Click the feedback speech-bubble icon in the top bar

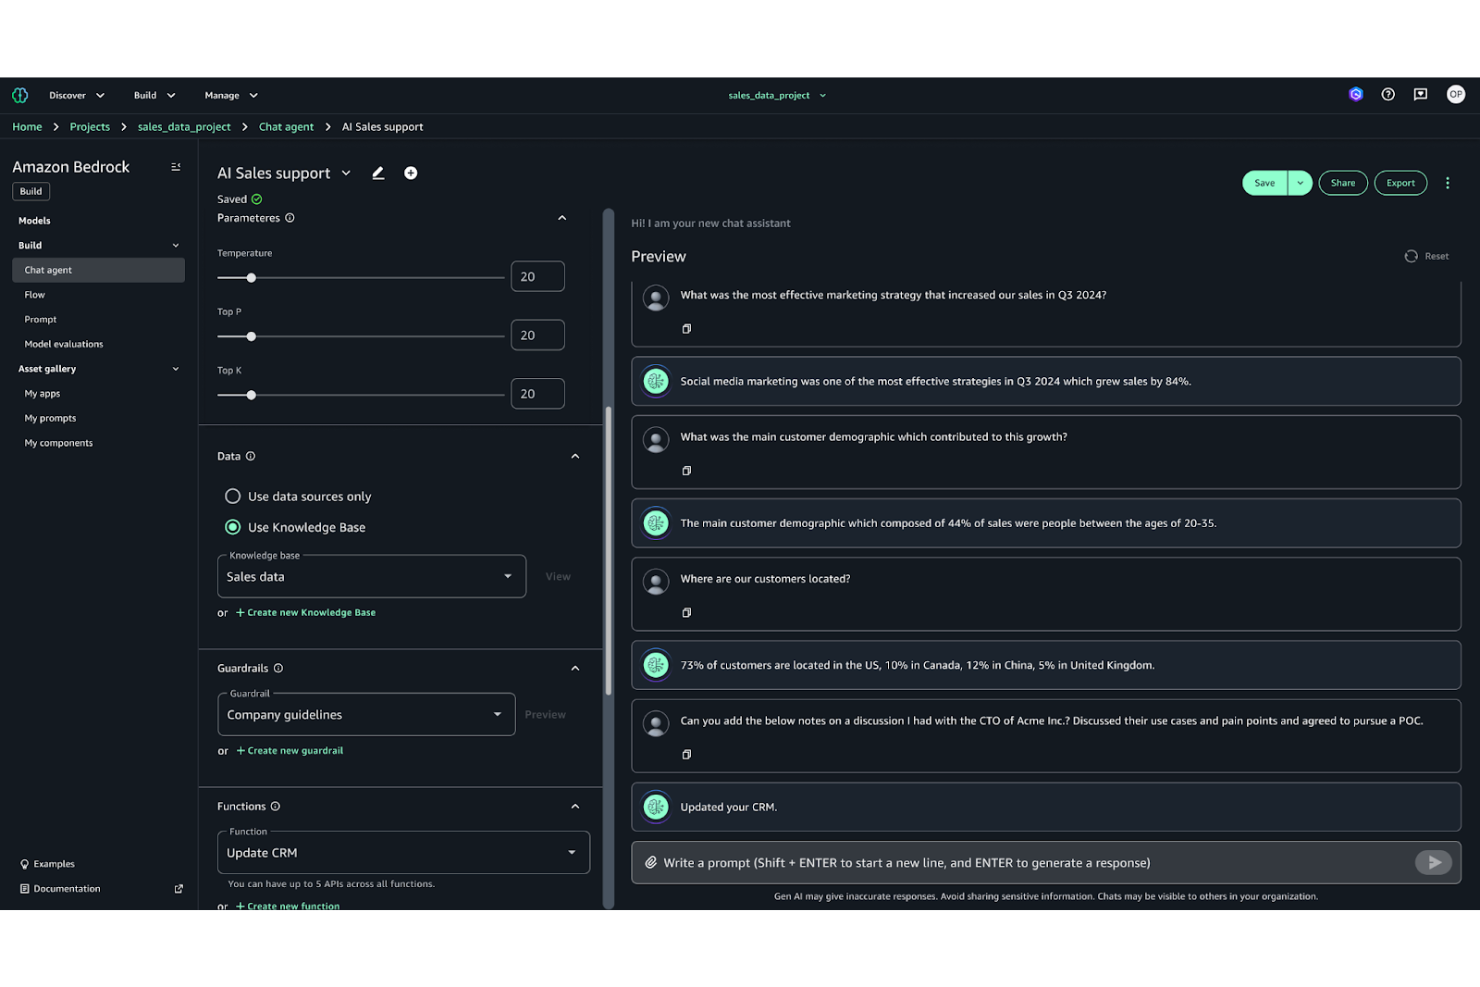[1420, 94]
